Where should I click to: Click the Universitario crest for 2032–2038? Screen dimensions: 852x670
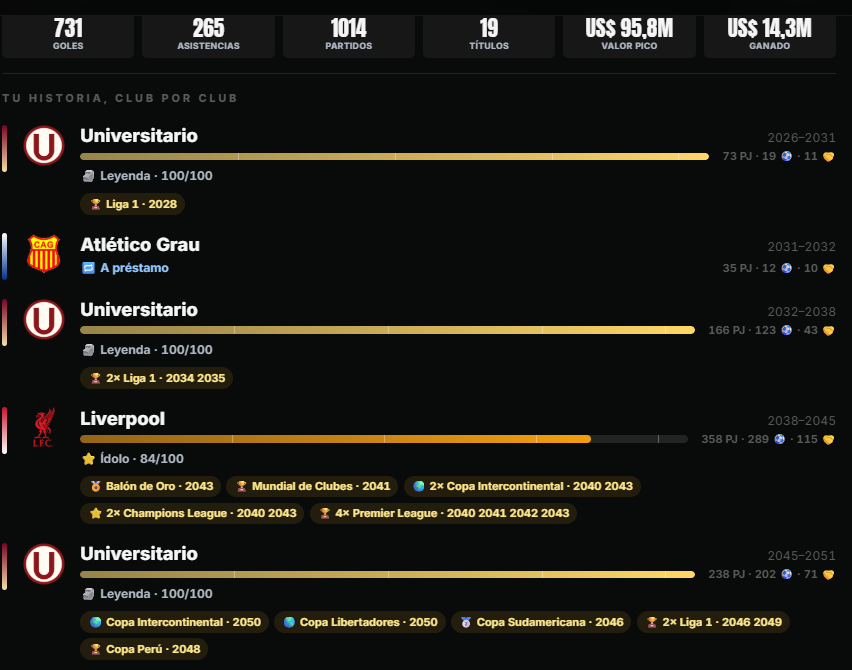pyautogui.click(x=44, y=320)
